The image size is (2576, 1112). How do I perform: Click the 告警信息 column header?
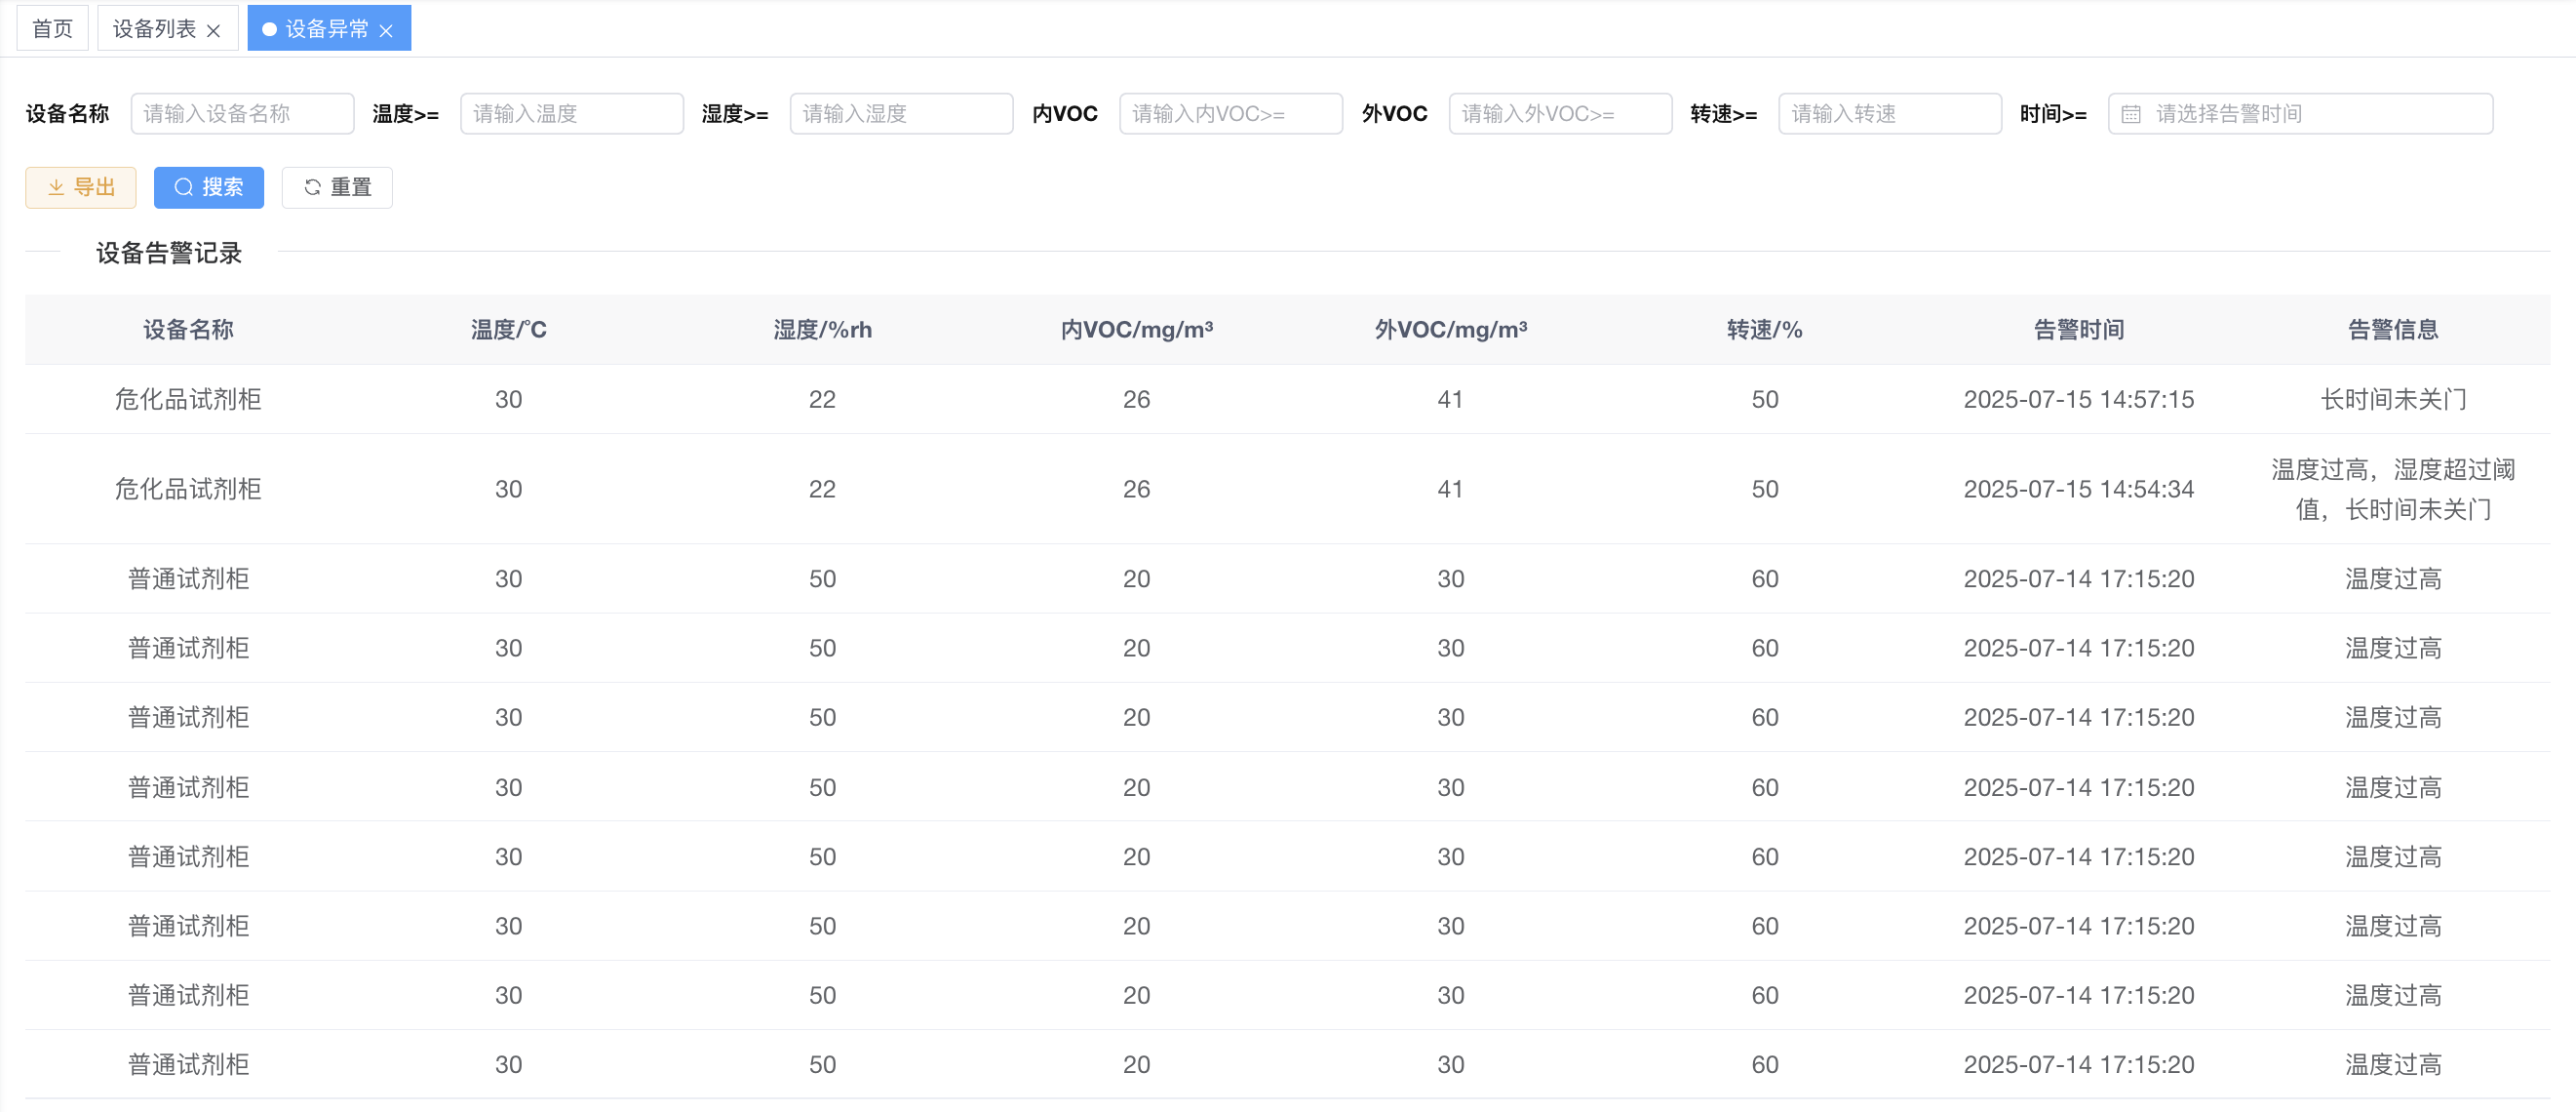[x=2392, y=329]
